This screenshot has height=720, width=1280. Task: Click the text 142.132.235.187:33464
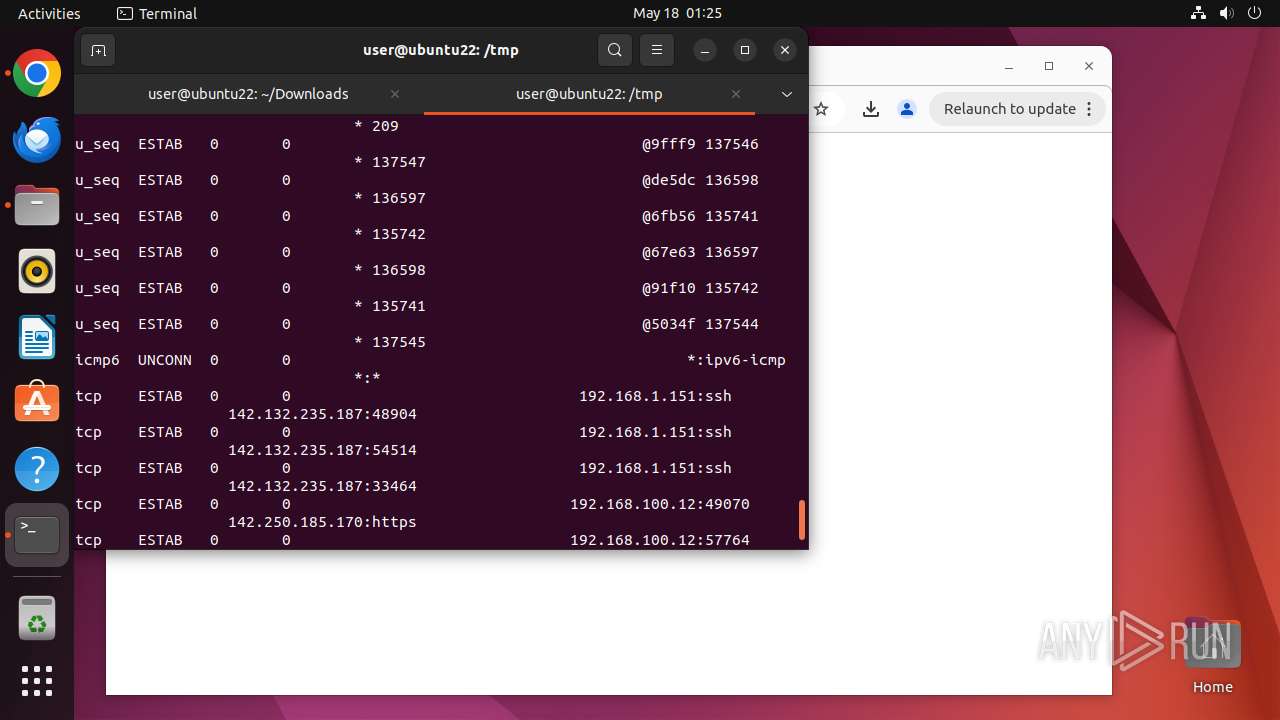[322, 486]
